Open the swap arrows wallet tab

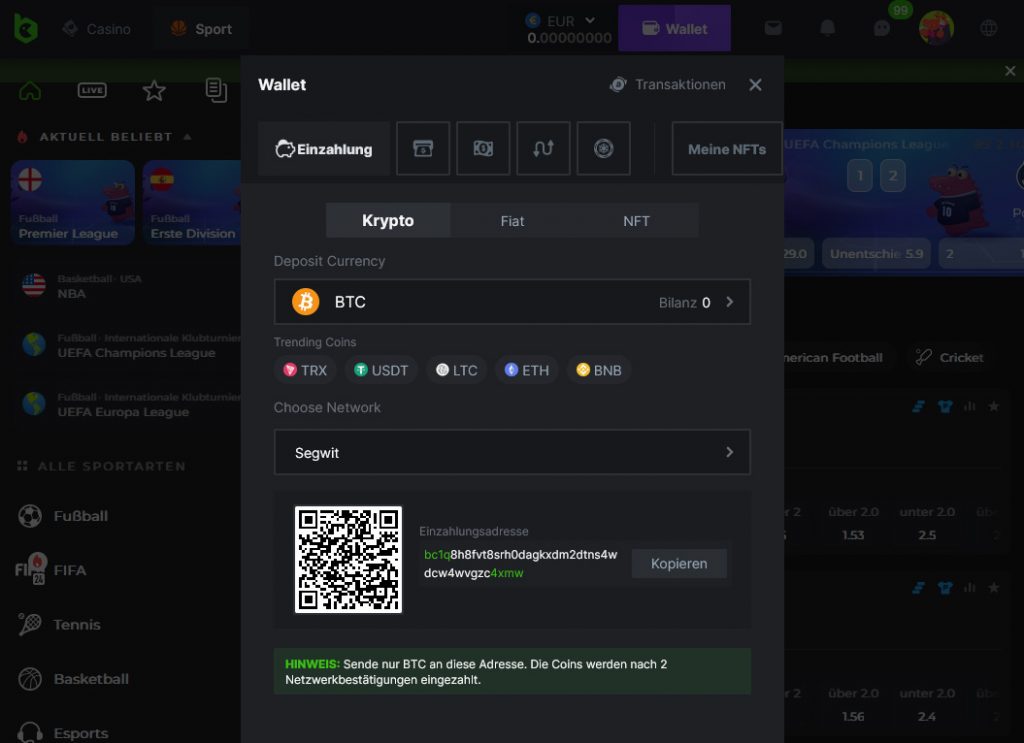543,148
